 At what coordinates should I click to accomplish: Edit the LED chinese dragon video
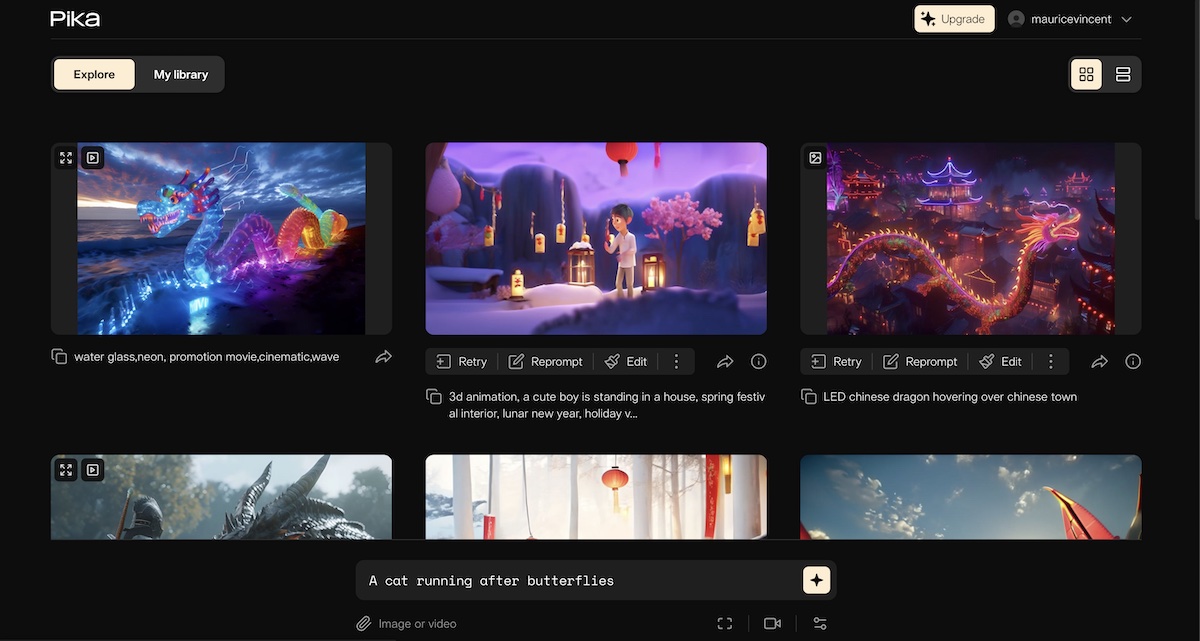pyautogui.click(x=1001, y=362)
